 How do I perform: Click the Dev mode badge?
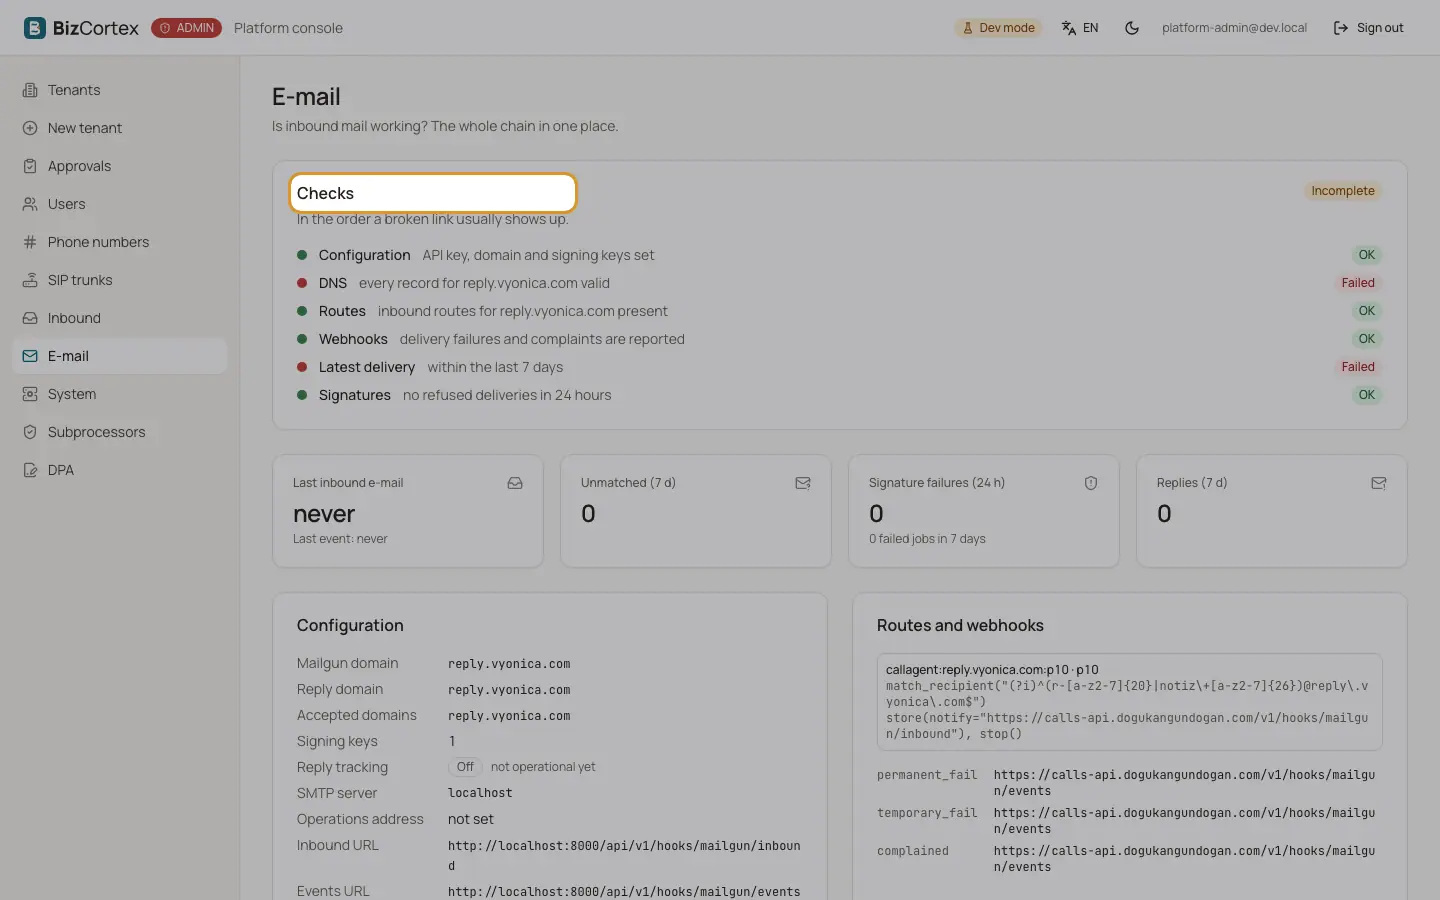click(998, 28)
